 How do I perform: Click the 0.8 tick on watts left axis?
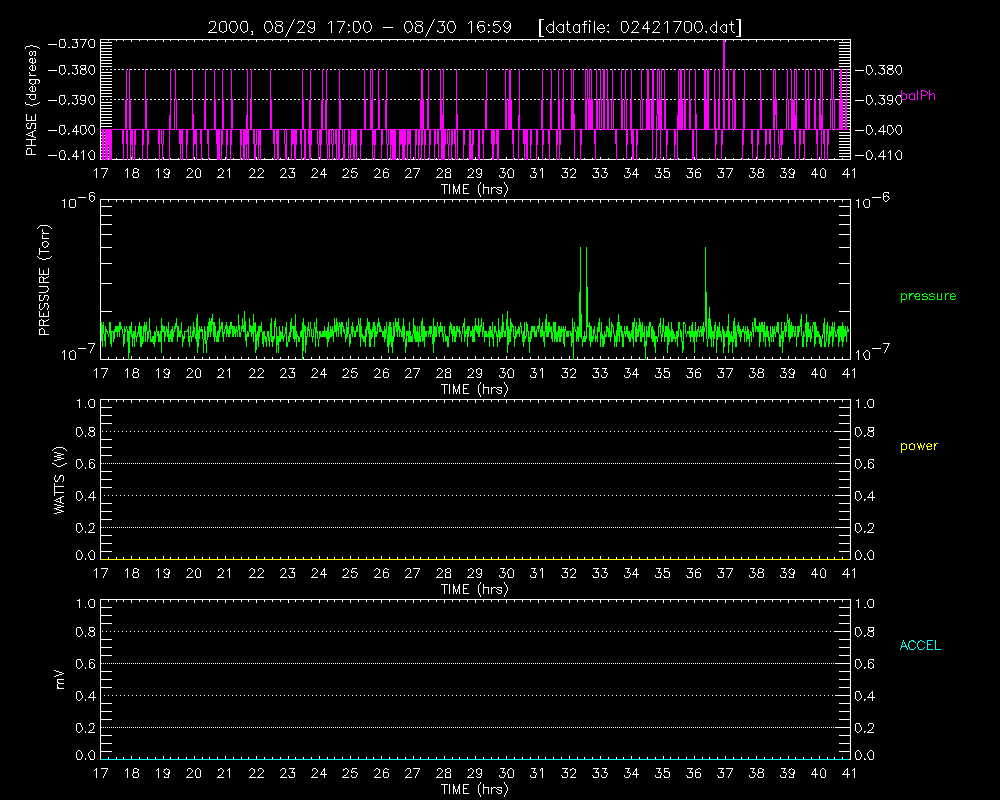(85, 433)
